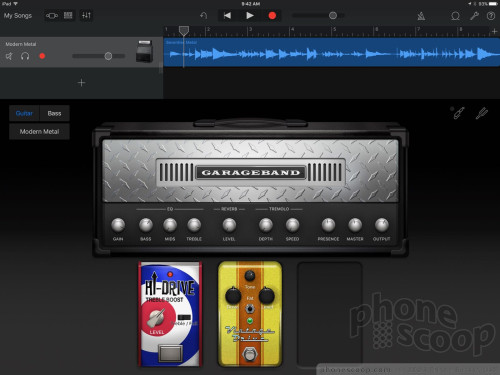Adjust the master volume slider knob
This screenshot has width=500, height=375.
333,16
